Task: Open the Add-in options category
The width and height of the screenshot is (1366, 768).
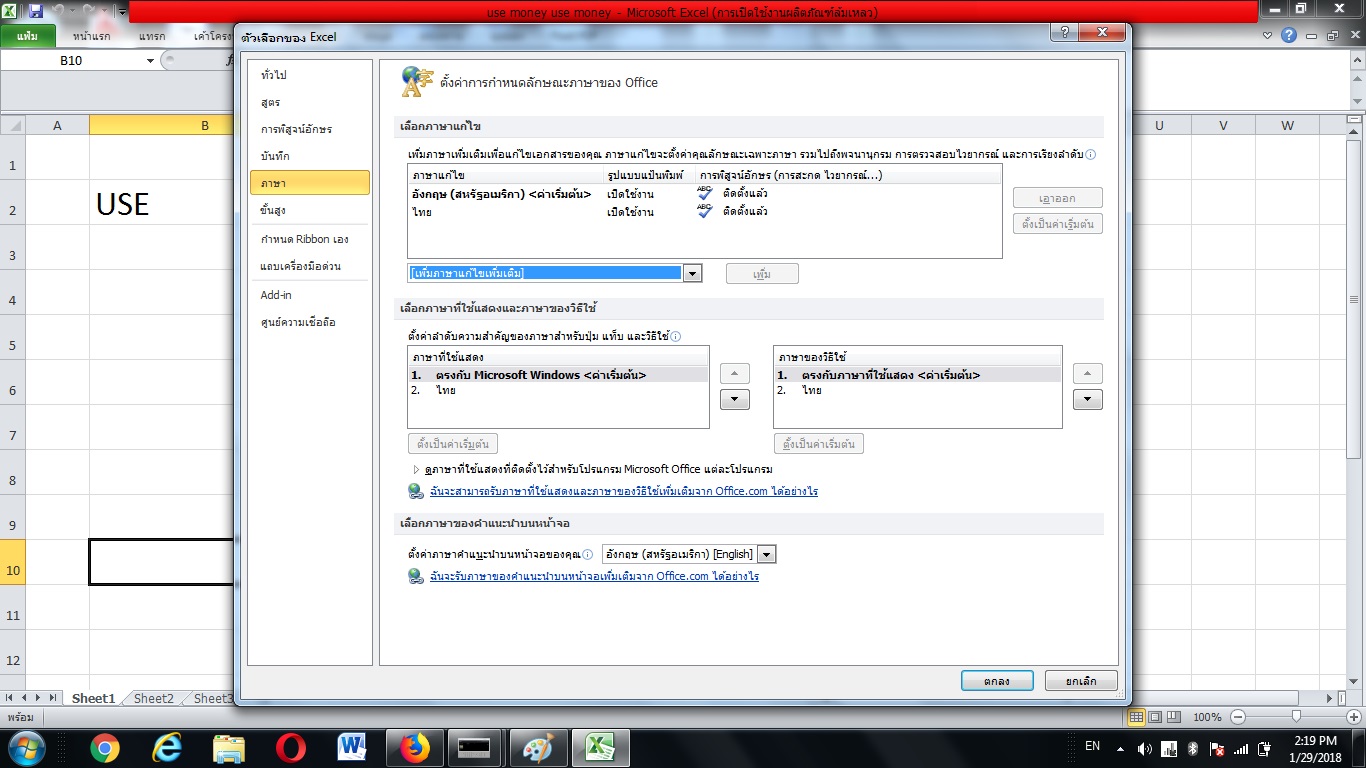Action: [309, 295]
